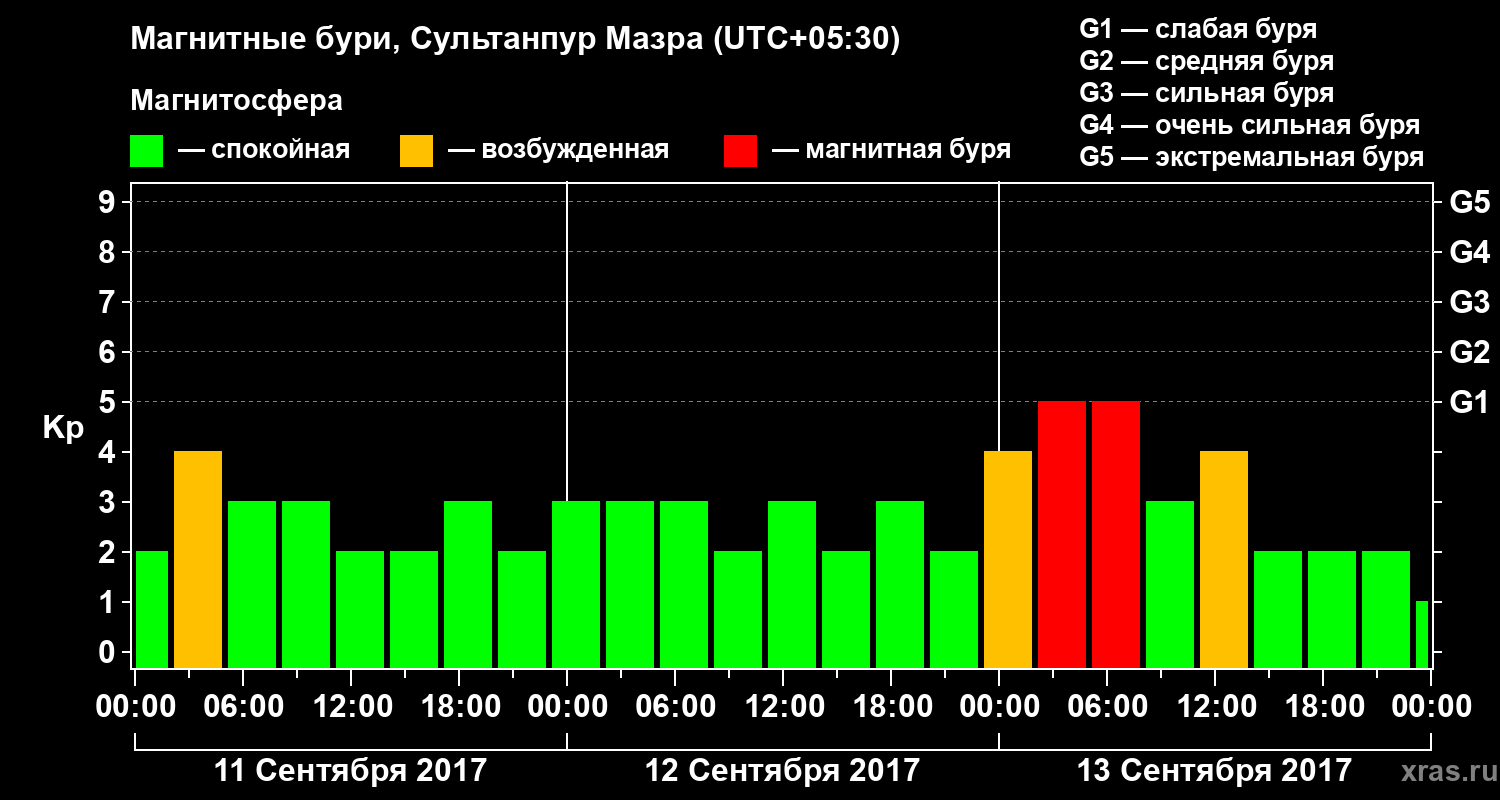Click the green Kp 3 bar at 18:00, 11 September
1500x800 pixels.
[468, 585]
